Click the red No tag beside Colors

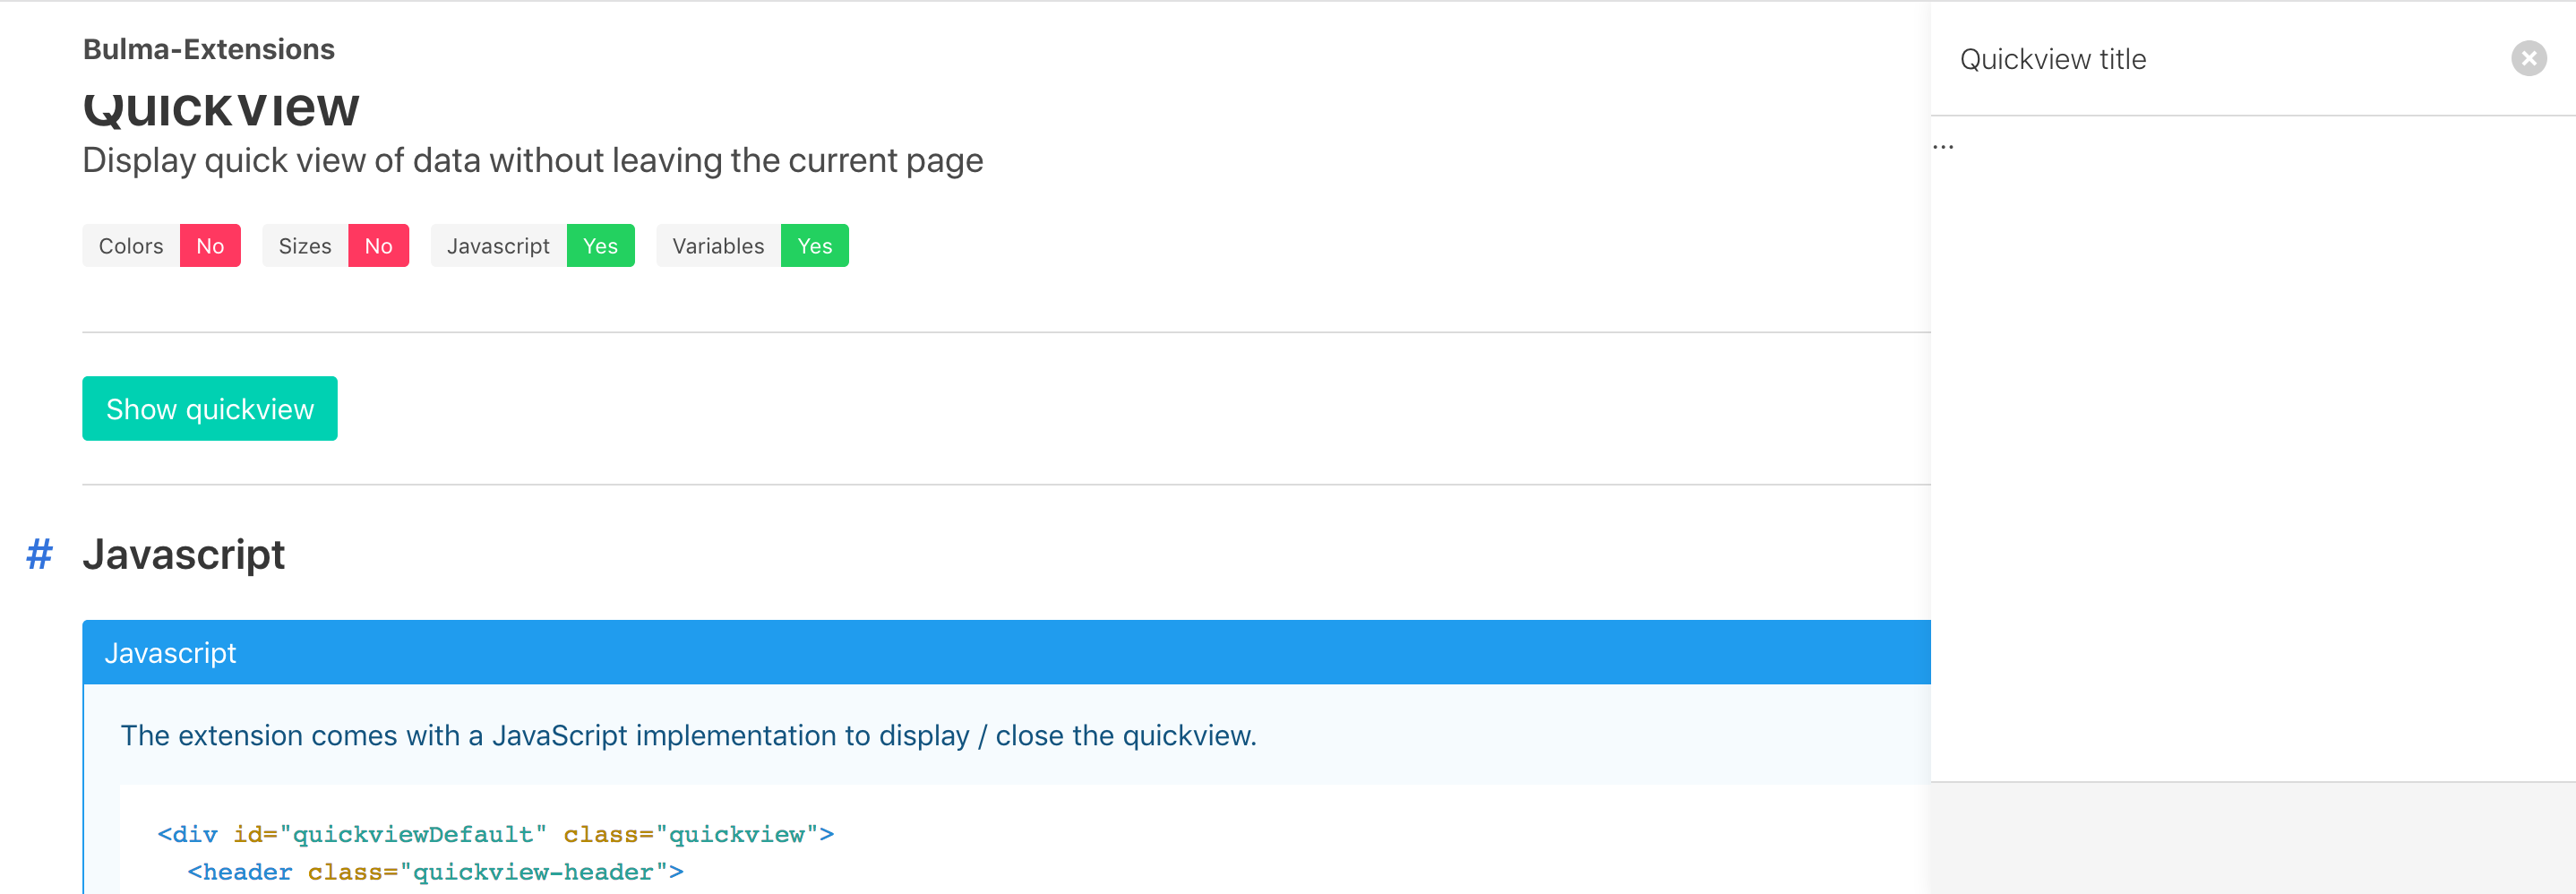tap(210, 246)
